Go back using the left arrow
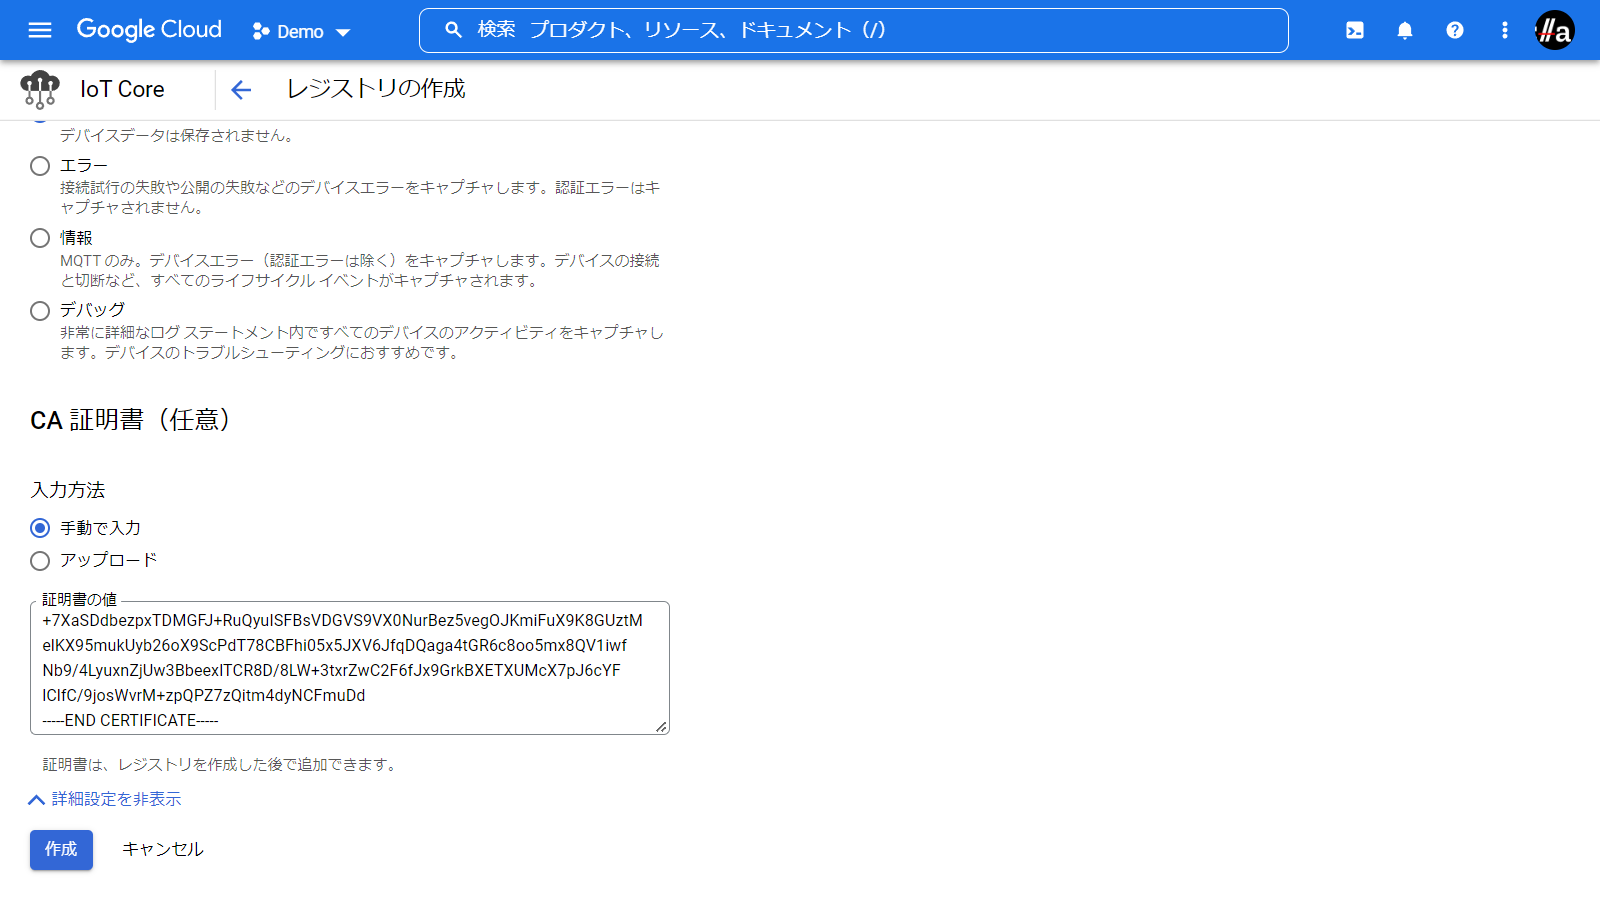The height and width of the screenshot is (900, 1600). click(x=241, y=90)
